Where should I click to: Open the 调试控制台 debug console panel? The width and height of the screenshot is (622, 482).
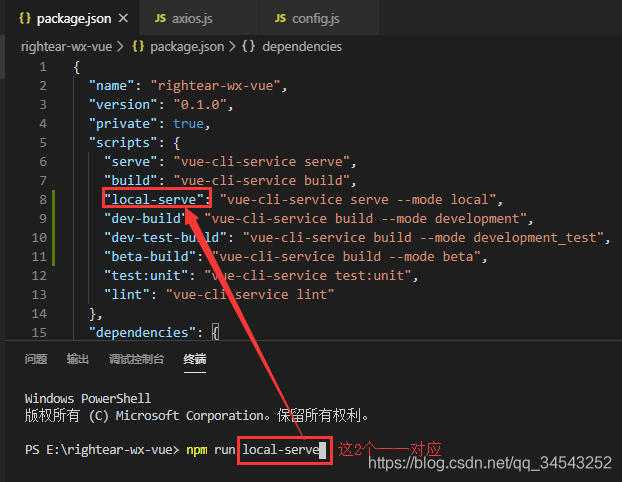pos(136,360)
